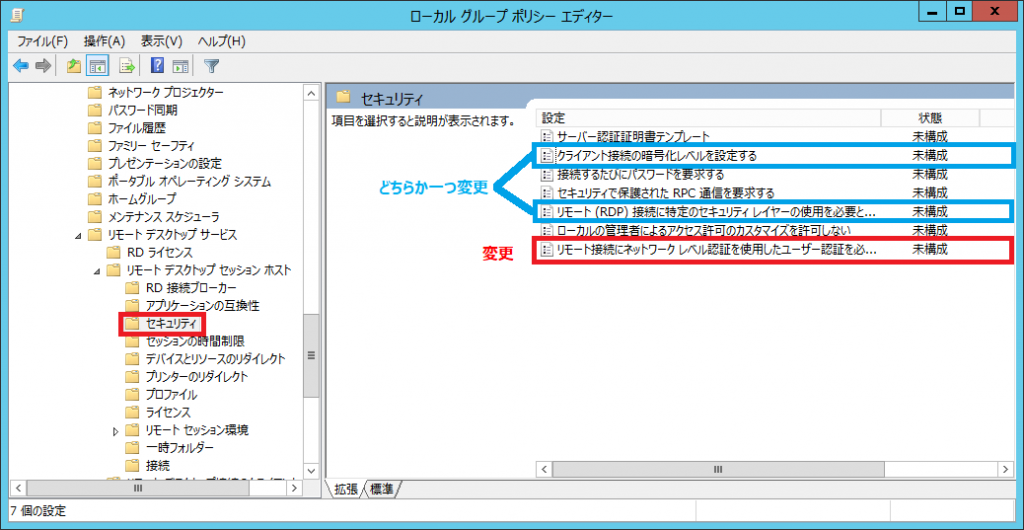Select the プロファイル tree folder
This screenshot has width=1024, height=530.
click(171, 394)
